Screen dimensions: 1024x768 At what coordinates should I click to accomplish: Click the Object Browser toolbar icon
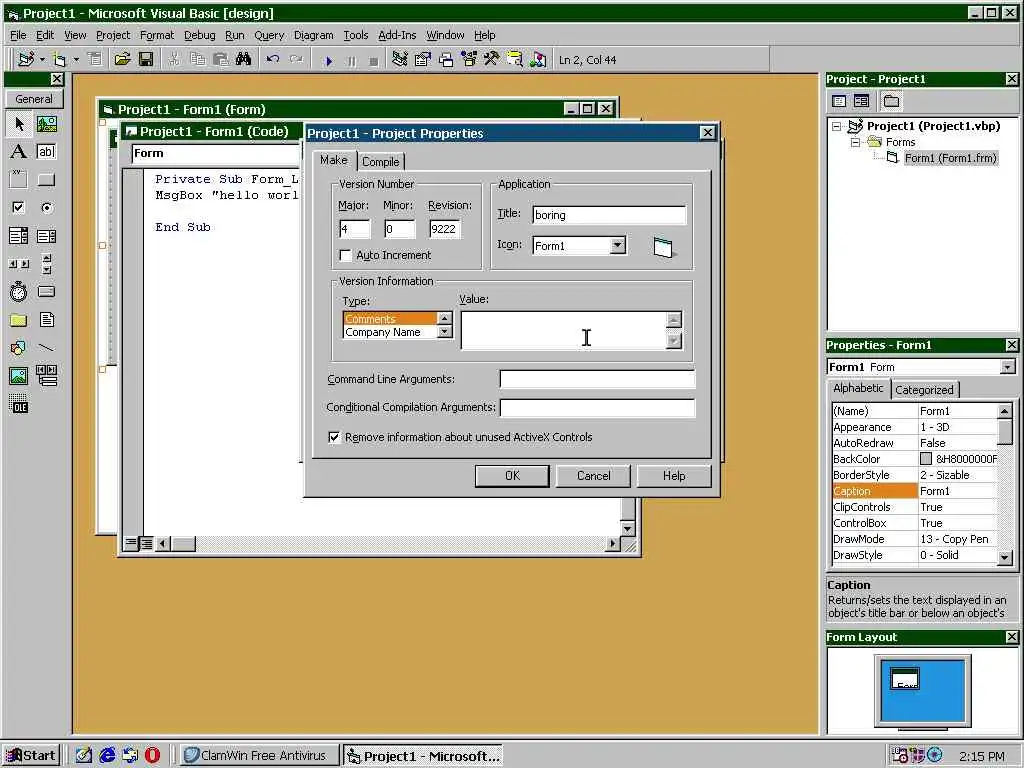469,60
